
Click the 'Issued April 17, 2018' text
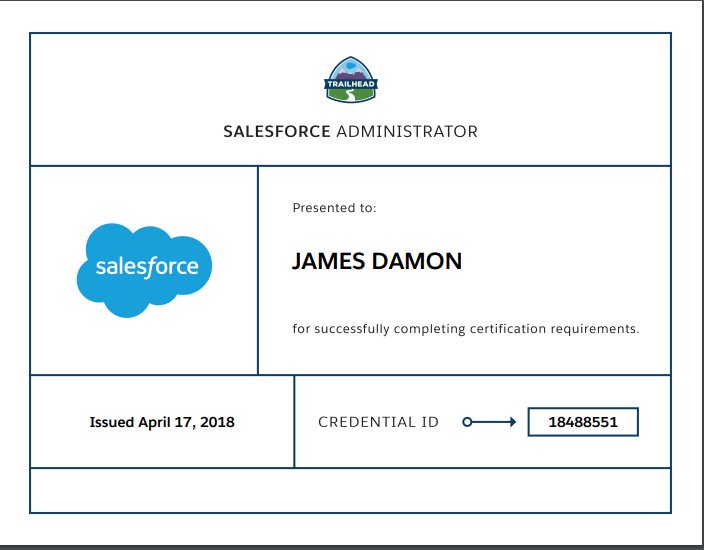coord(162,422)
